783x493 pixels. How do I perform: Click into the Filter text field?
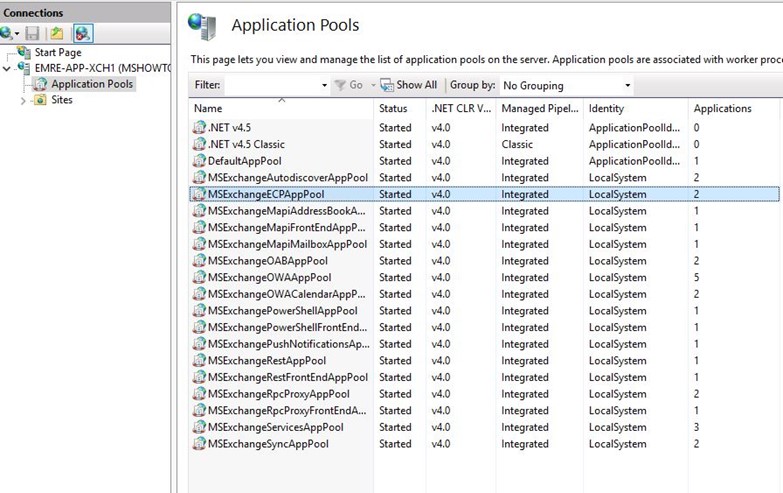273,85
